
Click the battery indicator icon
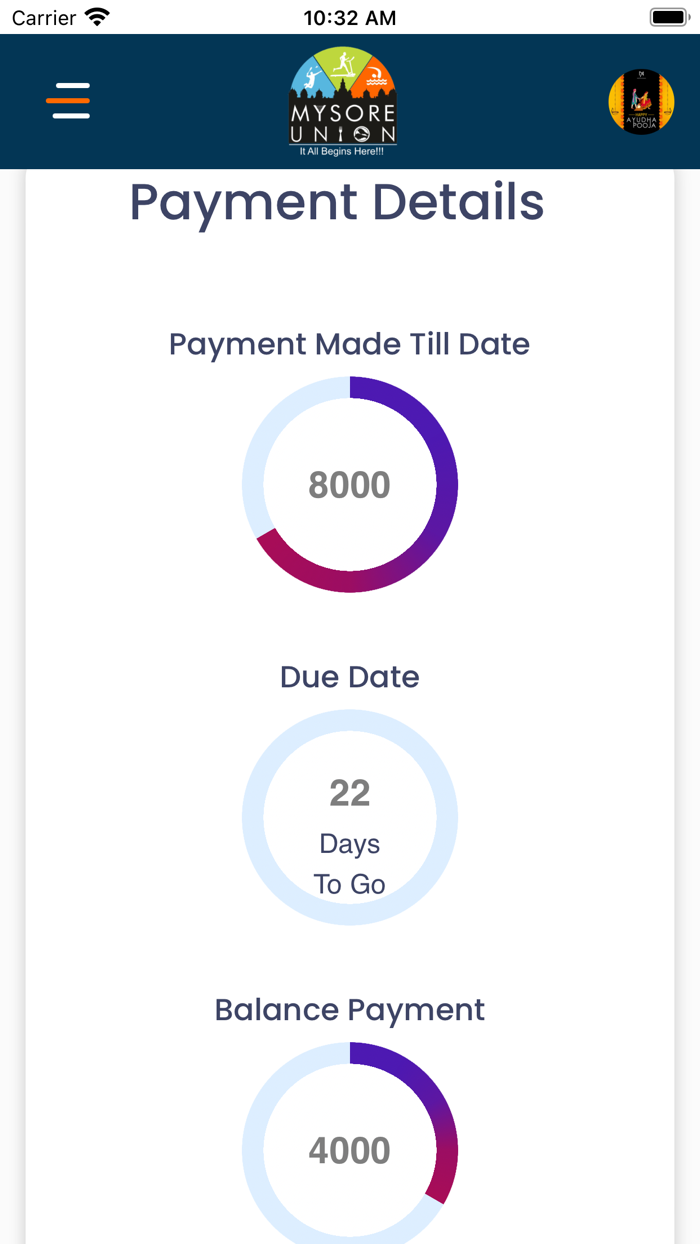coord(667,17)
